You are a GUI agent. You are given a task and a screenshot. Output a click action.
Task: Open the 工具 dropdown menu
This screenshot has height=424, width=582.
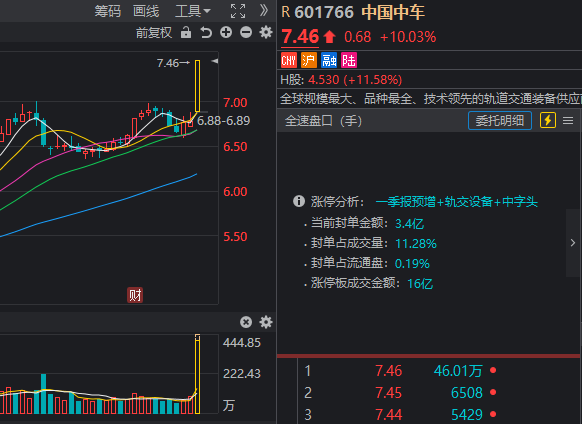(193, 11)
